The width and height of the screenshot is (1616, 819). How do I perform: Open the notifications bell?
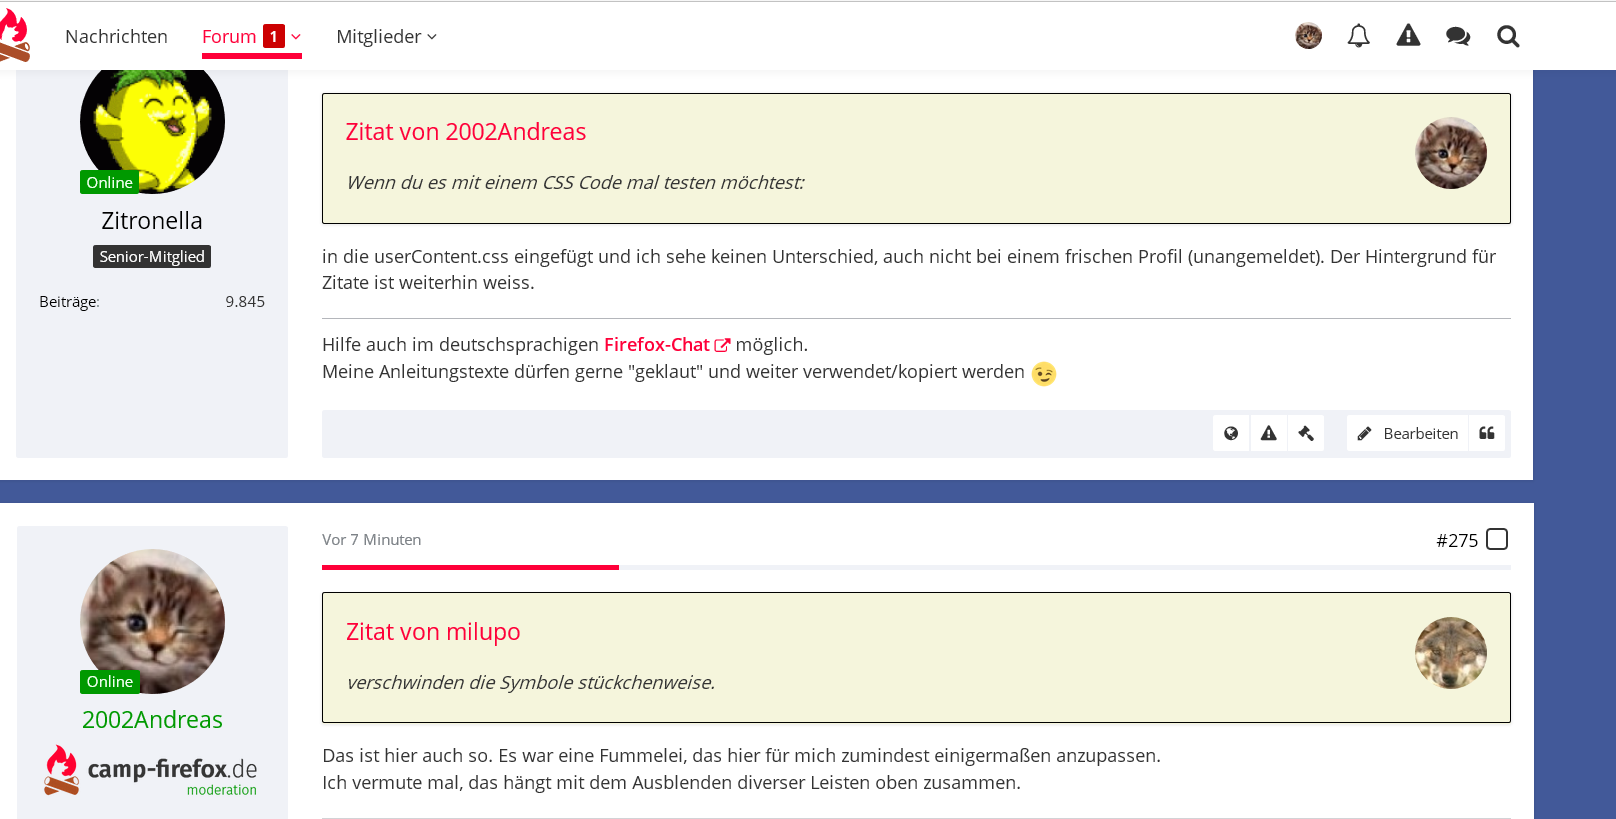[1358, 37]
